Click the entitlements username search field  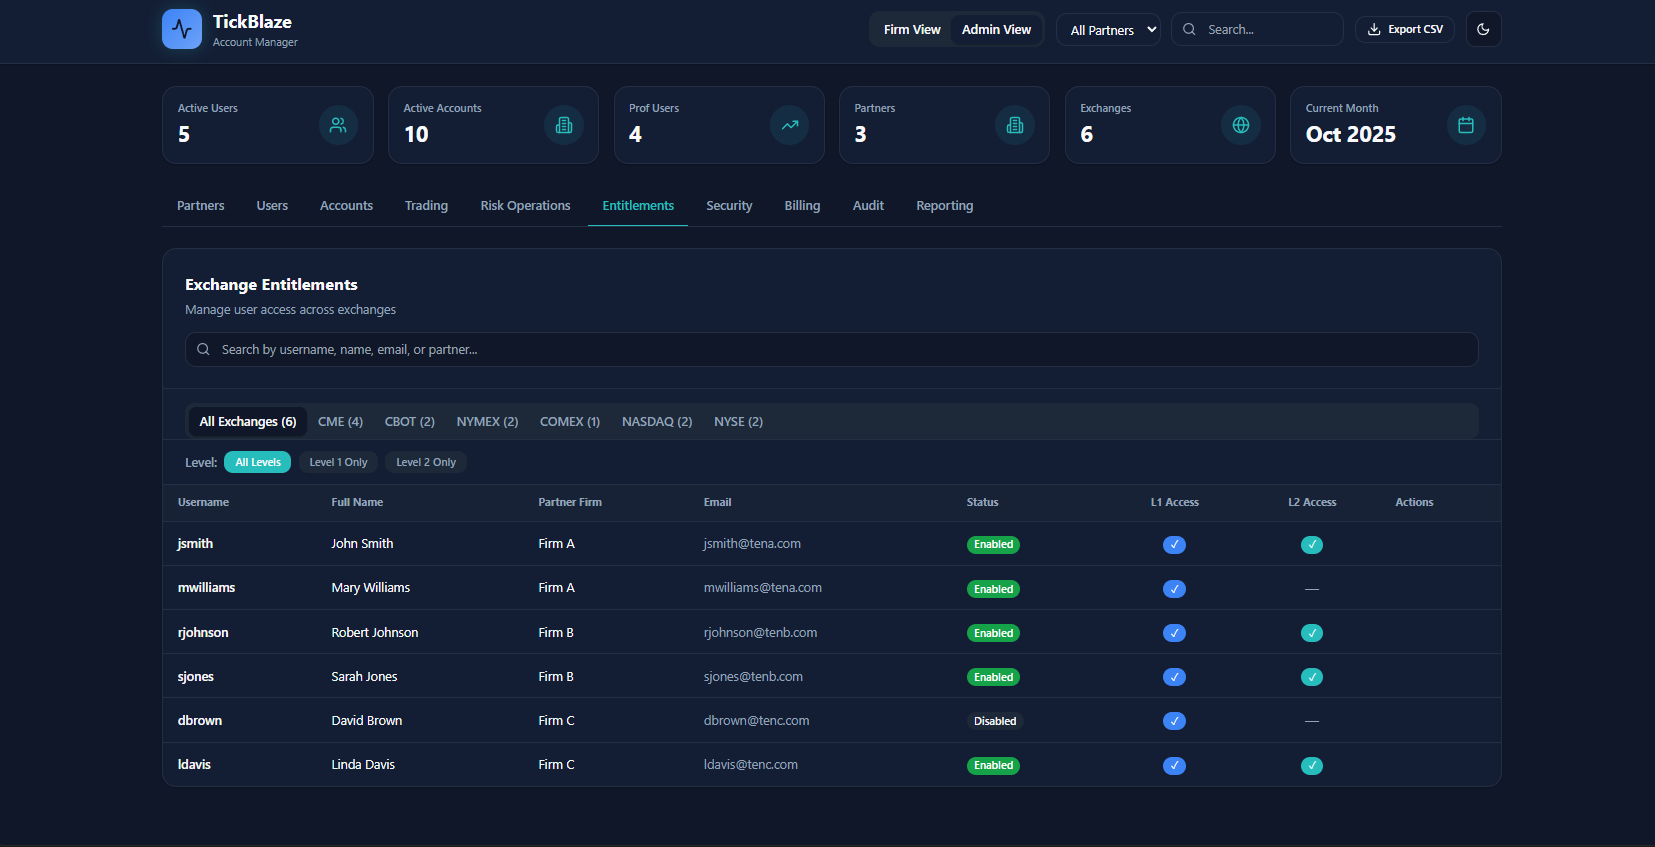831,350
